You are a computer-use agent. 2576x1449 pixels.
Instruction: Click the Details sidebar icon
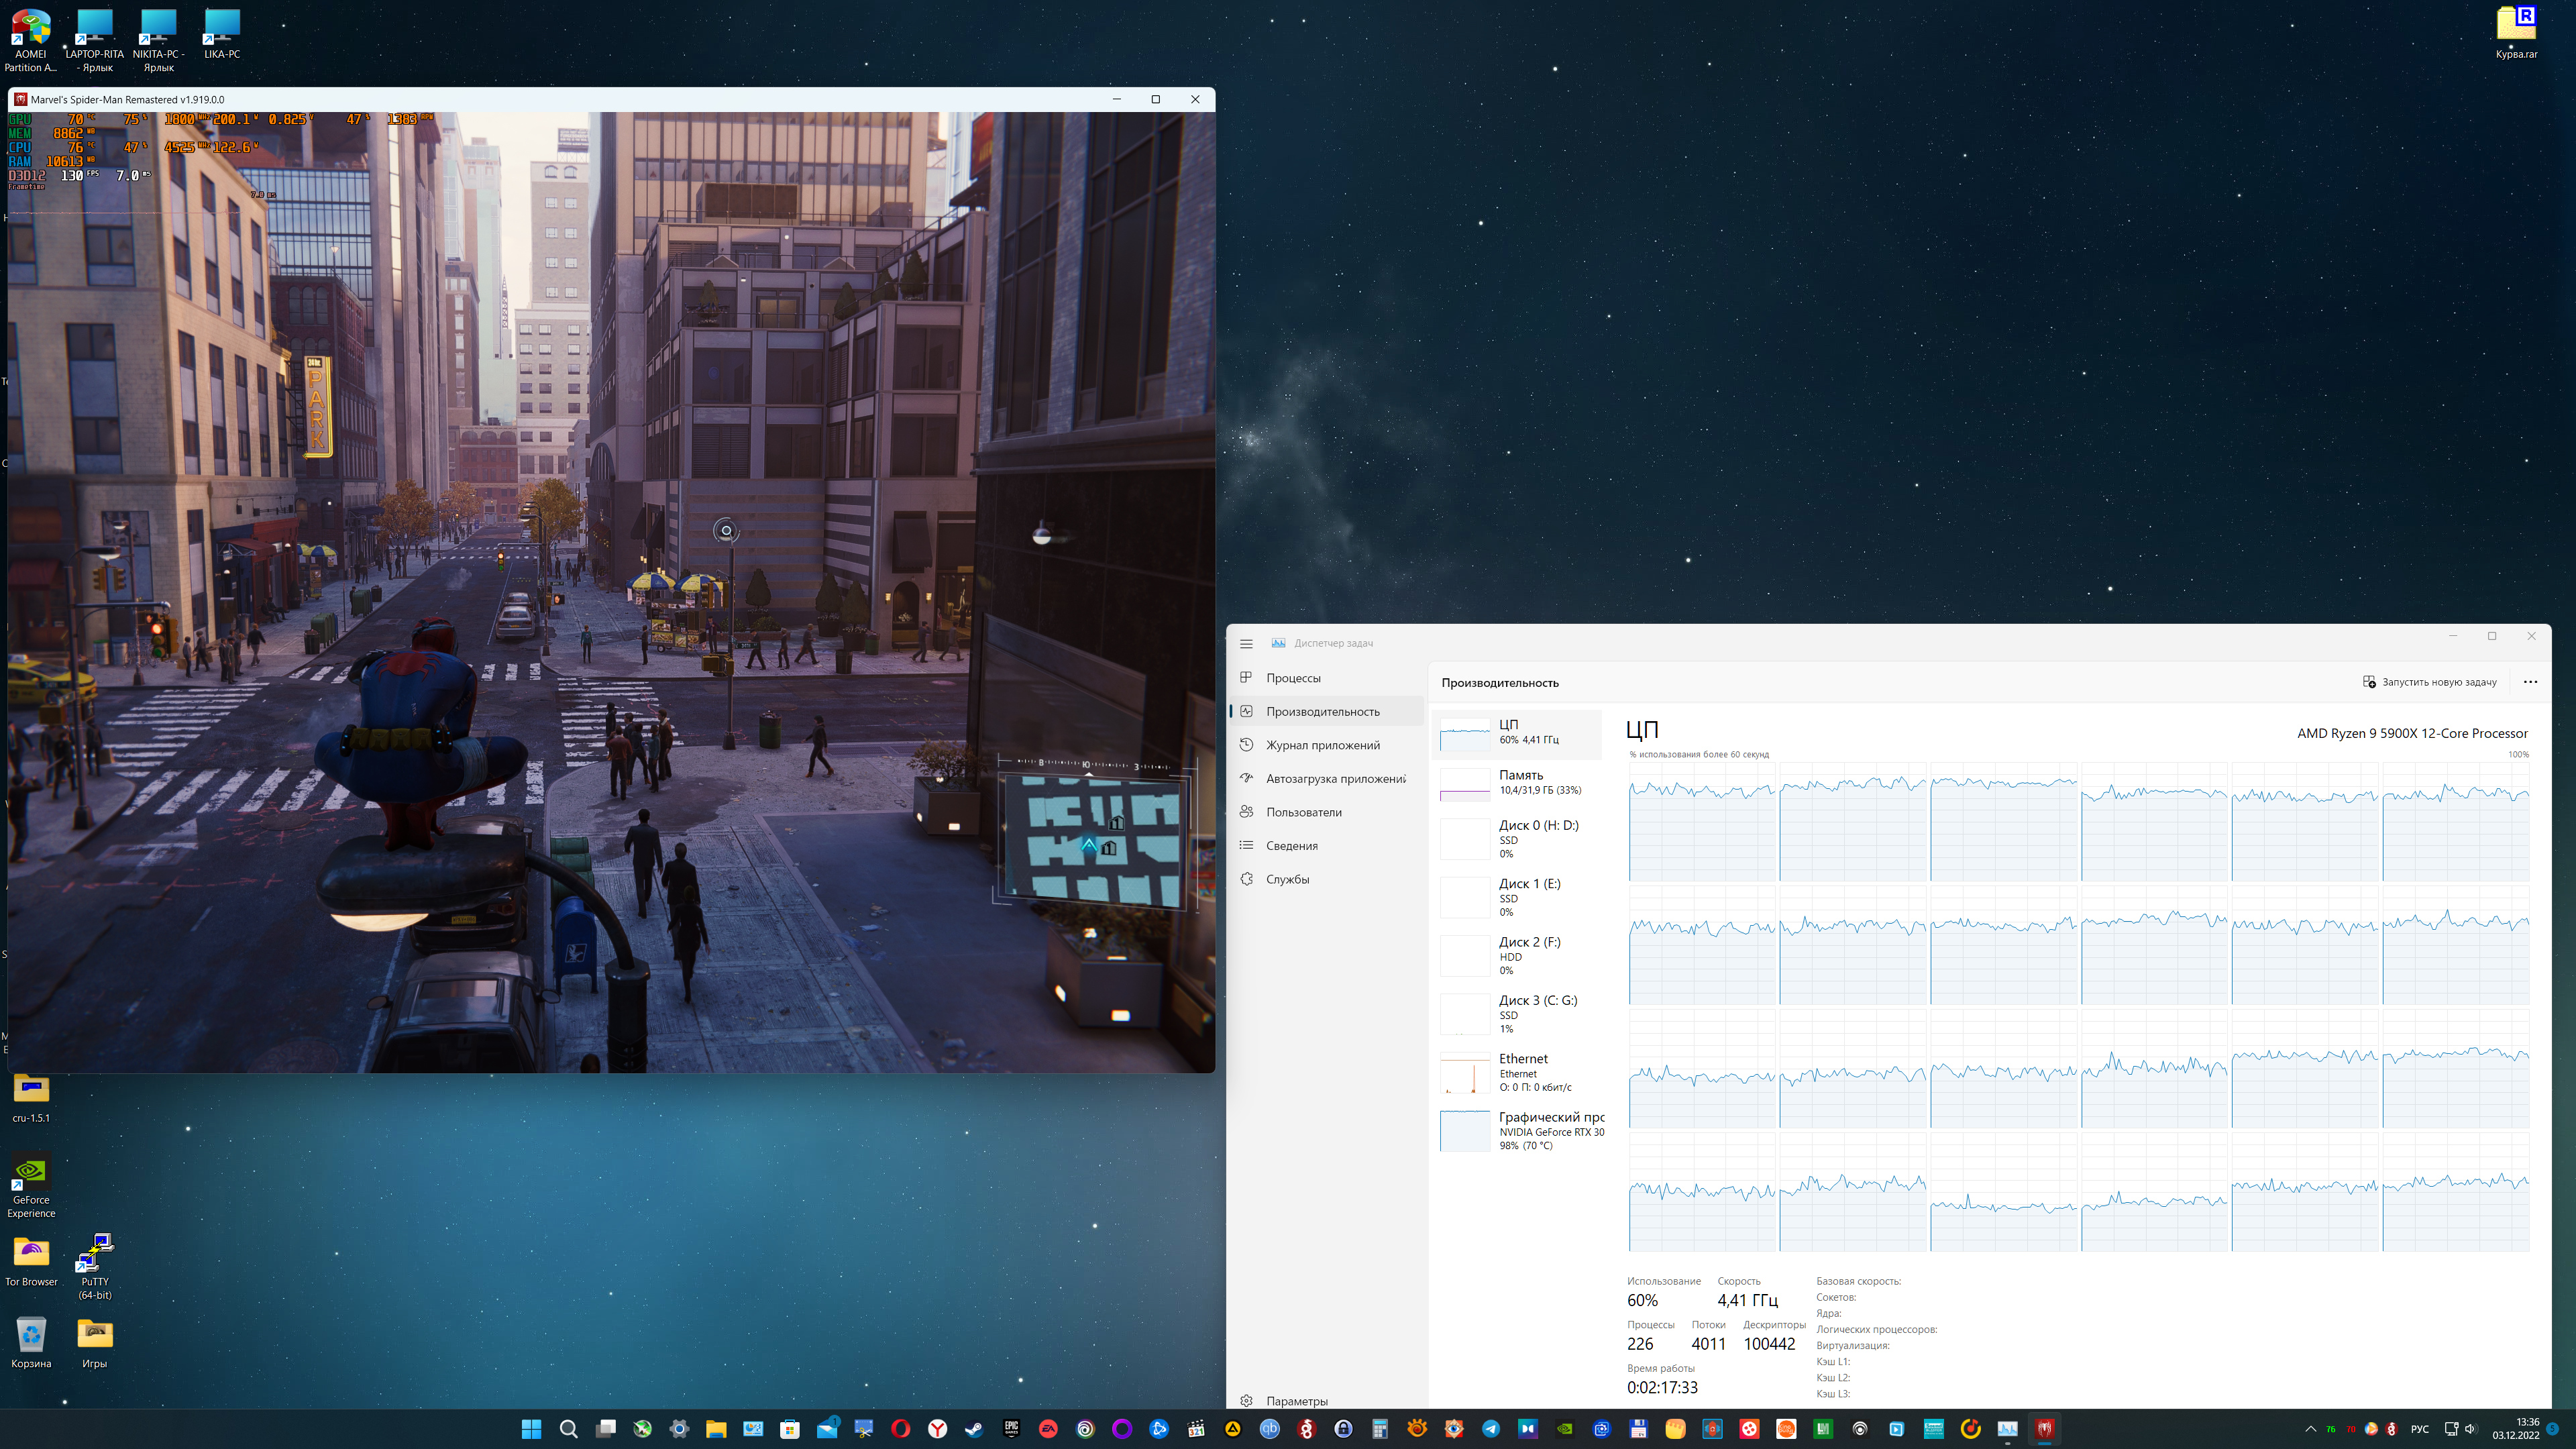(x=1246, y=845)
